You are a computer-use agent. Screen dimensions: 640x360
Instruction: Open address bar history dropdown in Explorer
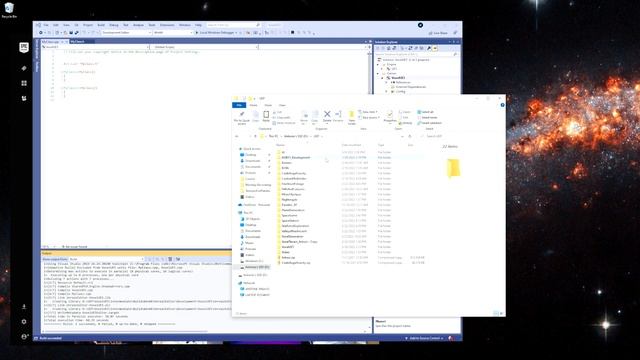[x=402, y=136]
